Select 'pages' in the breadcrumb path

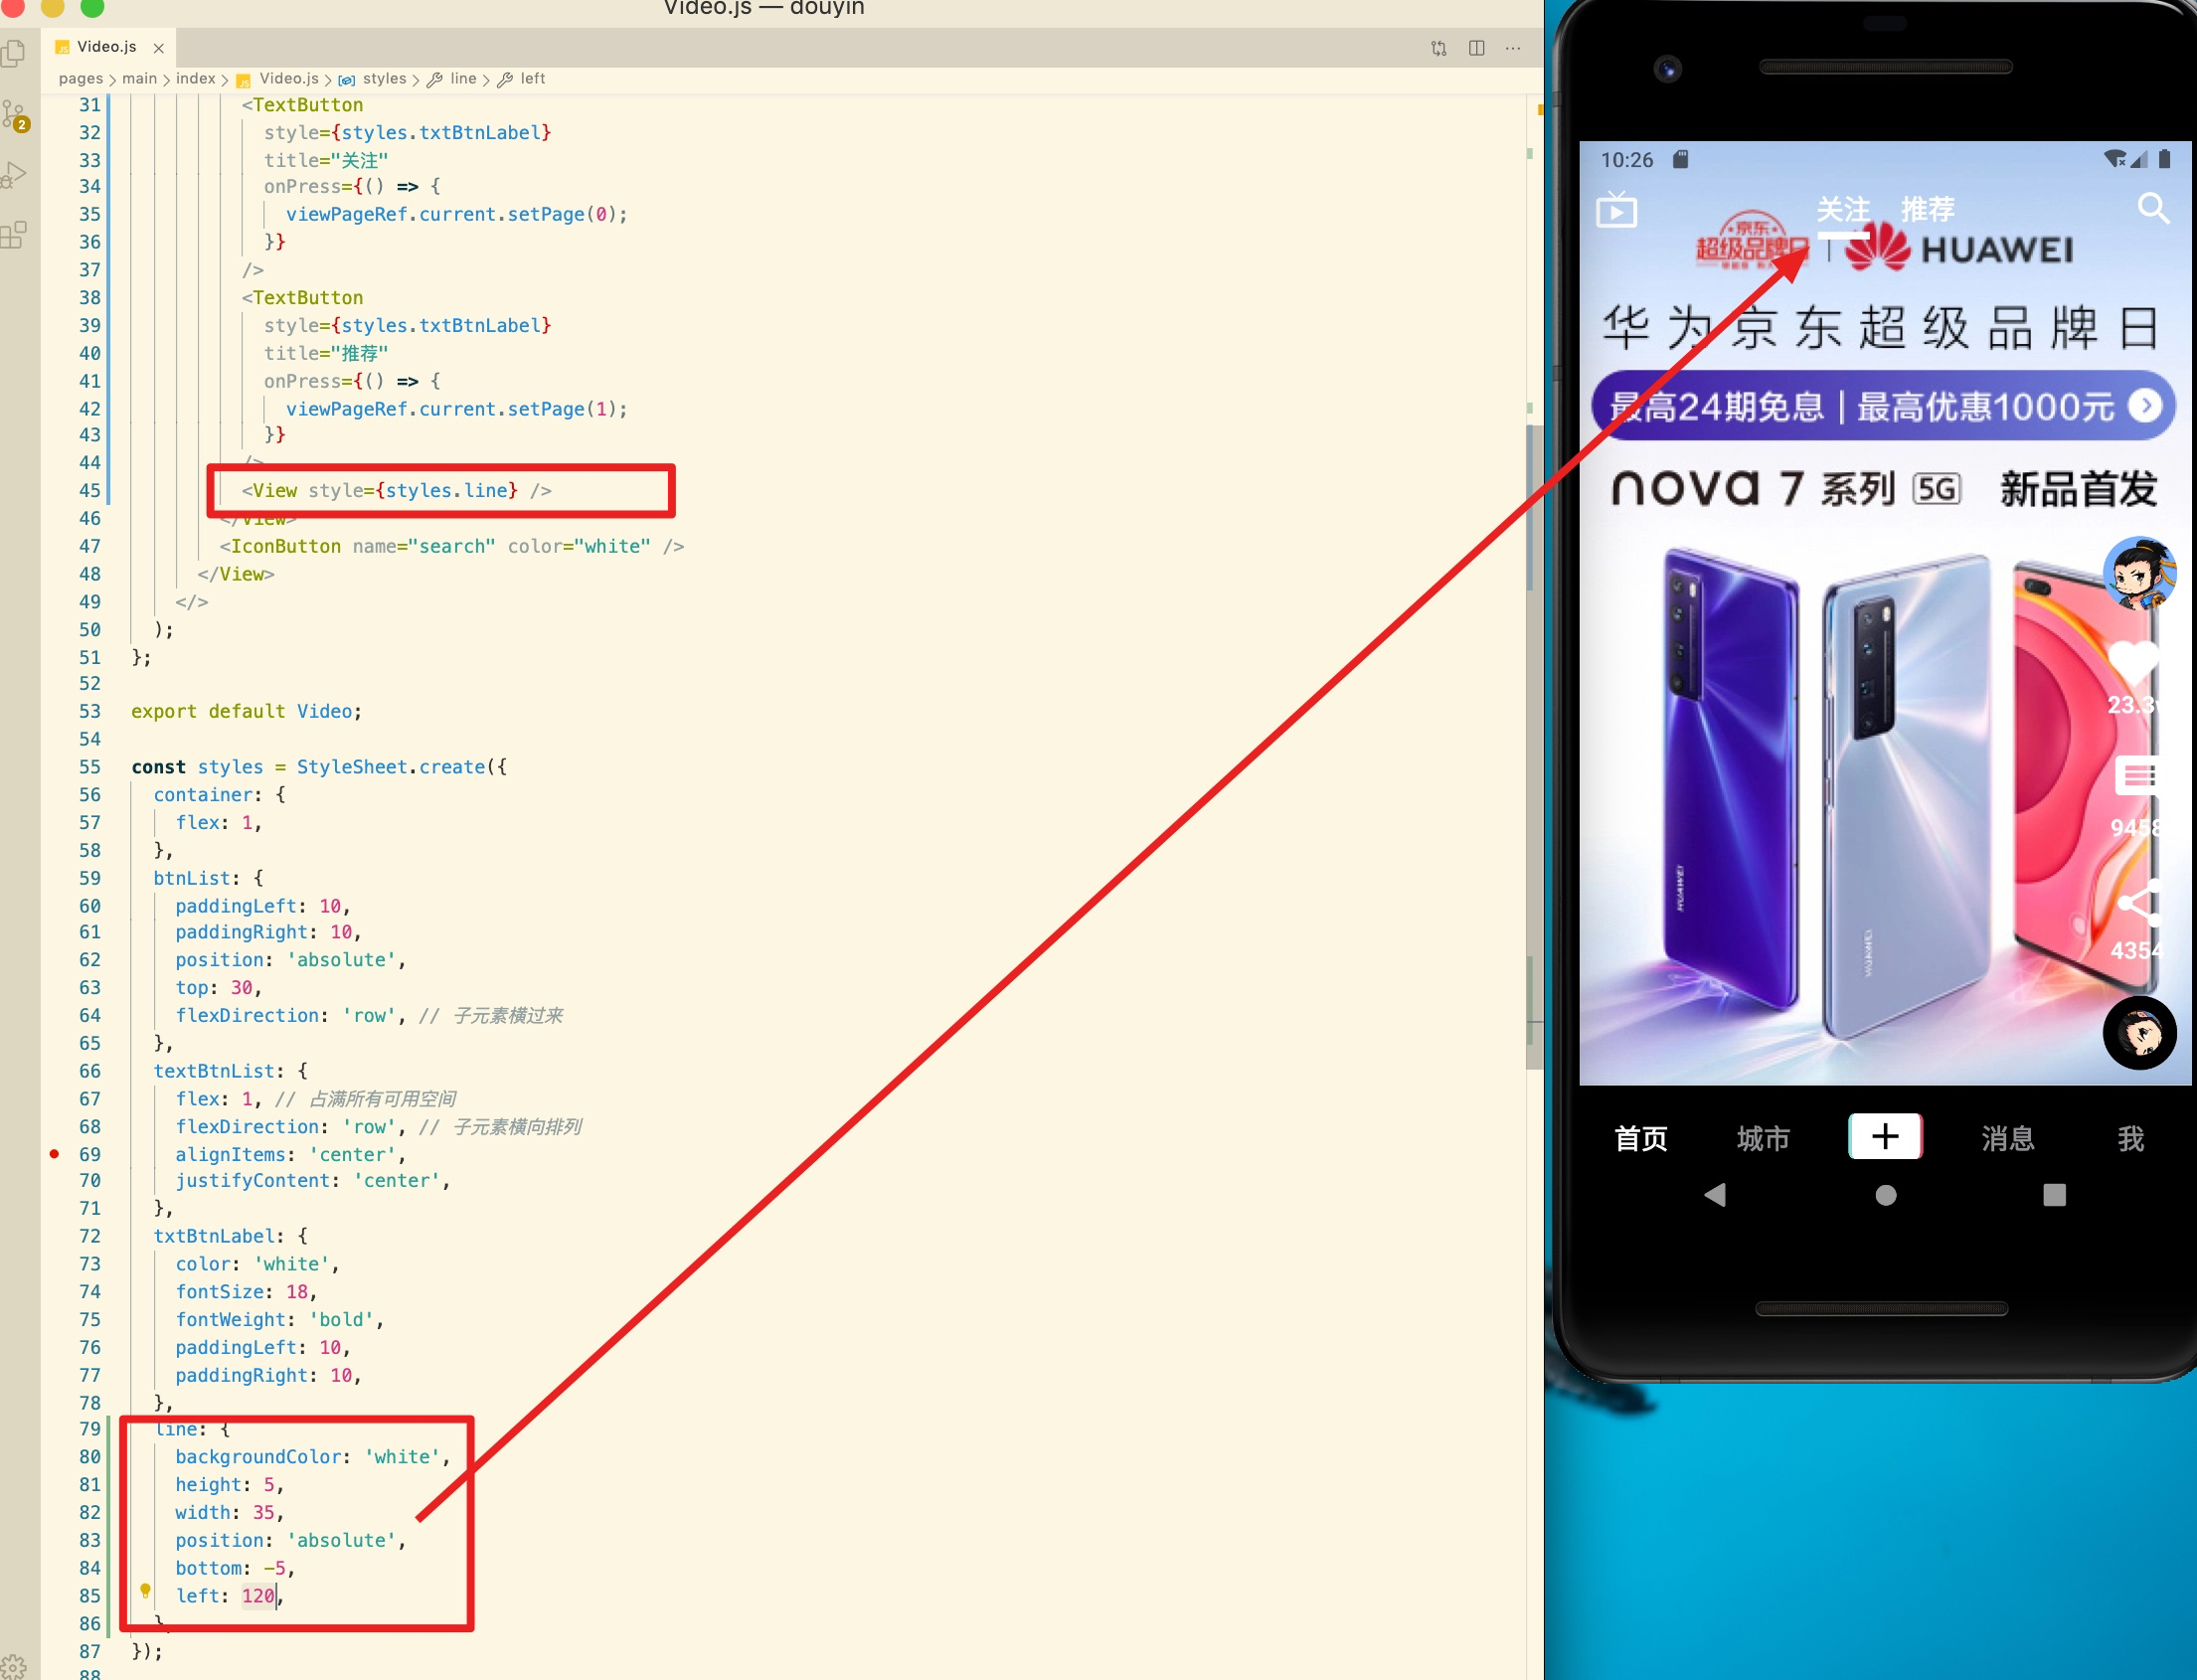coord(81,79)
